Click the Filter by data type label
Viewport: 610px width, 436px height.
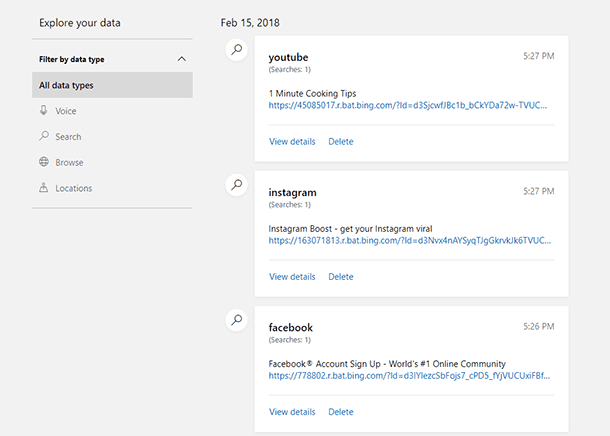[x=72, y=60]
